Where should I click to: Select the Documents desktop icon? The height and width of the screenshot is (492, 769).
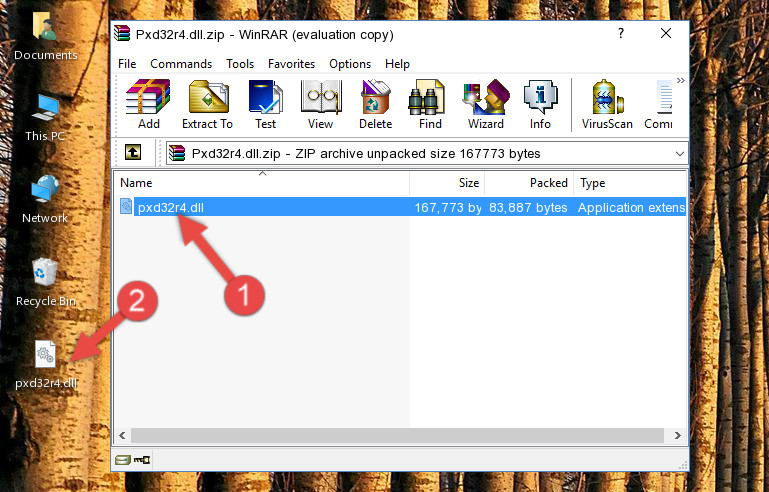tap(45, 36)
